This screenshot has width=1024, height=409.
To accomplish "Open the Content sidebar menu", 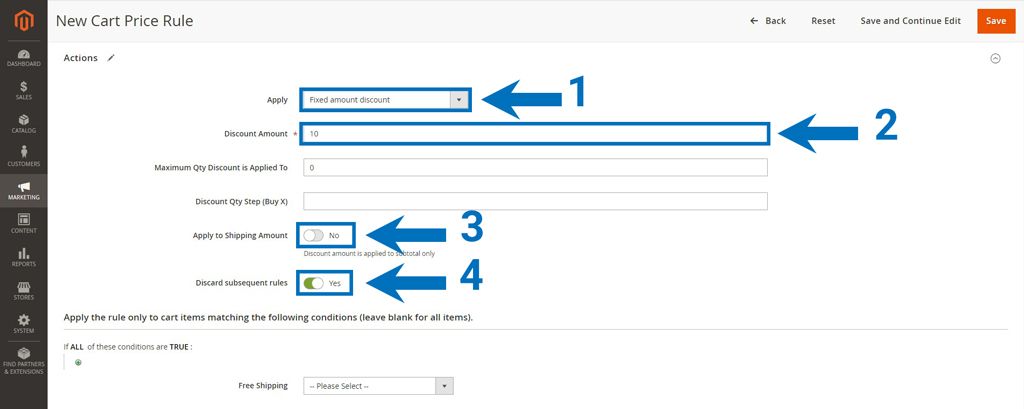I will coord(24,224).
